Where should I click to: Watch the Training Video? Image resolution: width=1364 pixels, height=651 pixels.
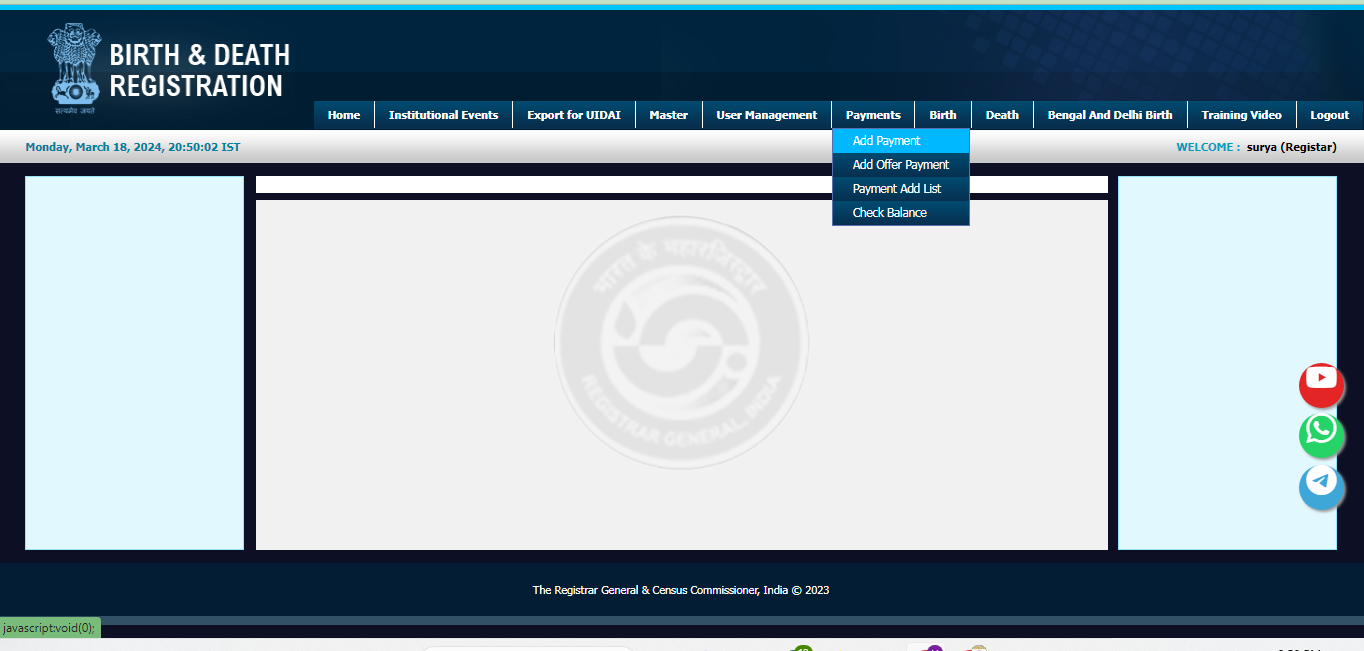1240,114
